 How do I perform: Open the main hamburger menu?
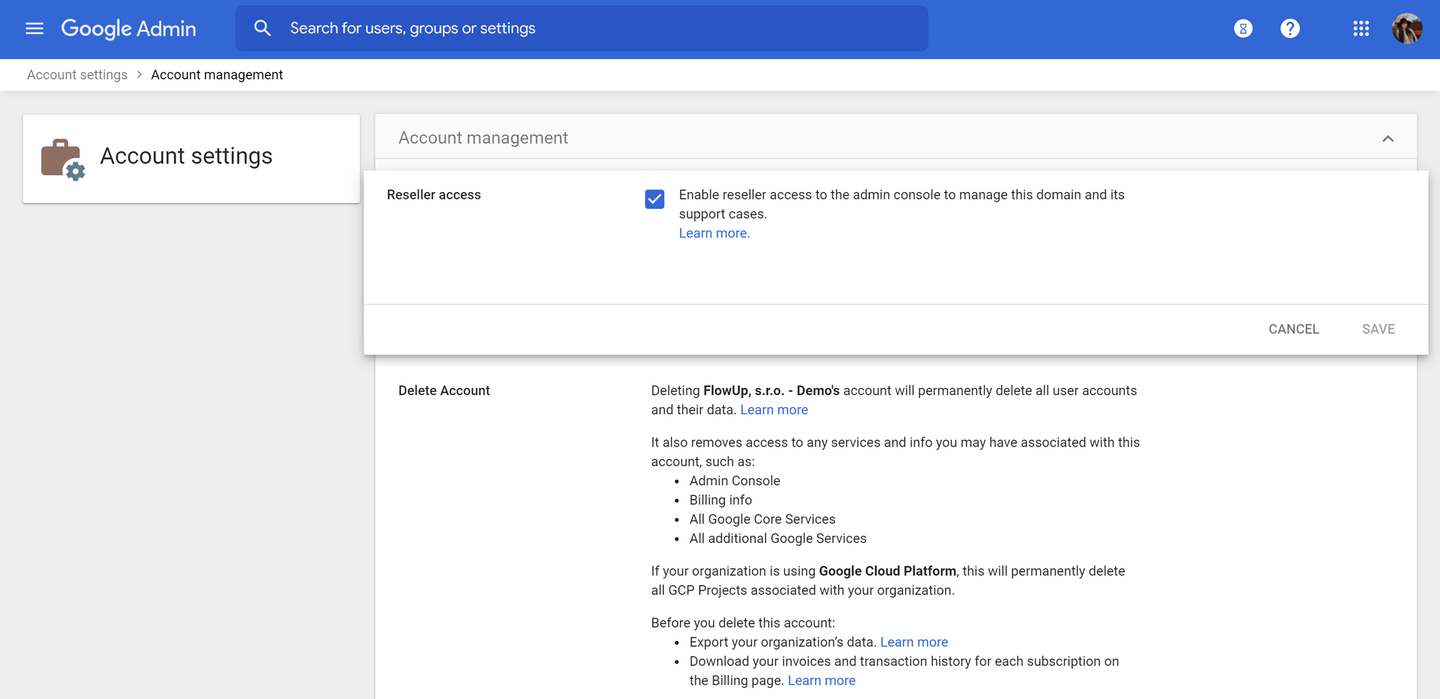[34, 28]
